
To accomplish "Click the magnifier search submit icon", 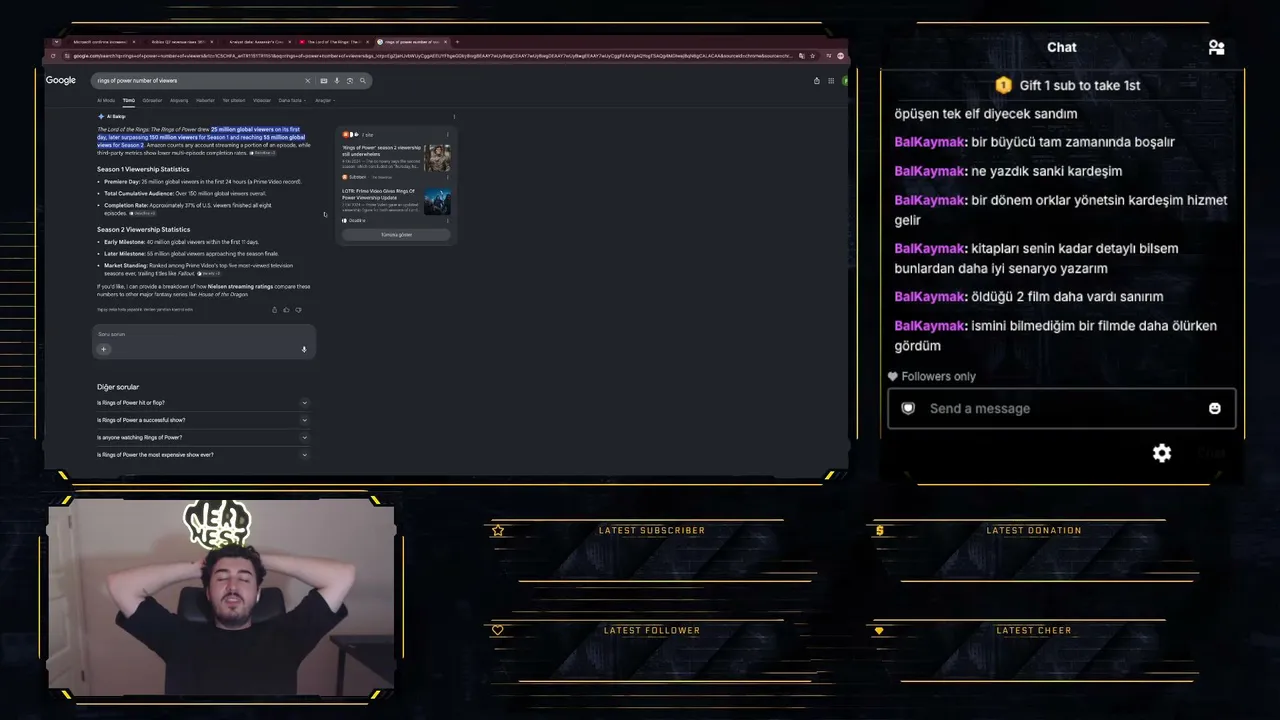I will pyautogui.click(x=362, y=81).
